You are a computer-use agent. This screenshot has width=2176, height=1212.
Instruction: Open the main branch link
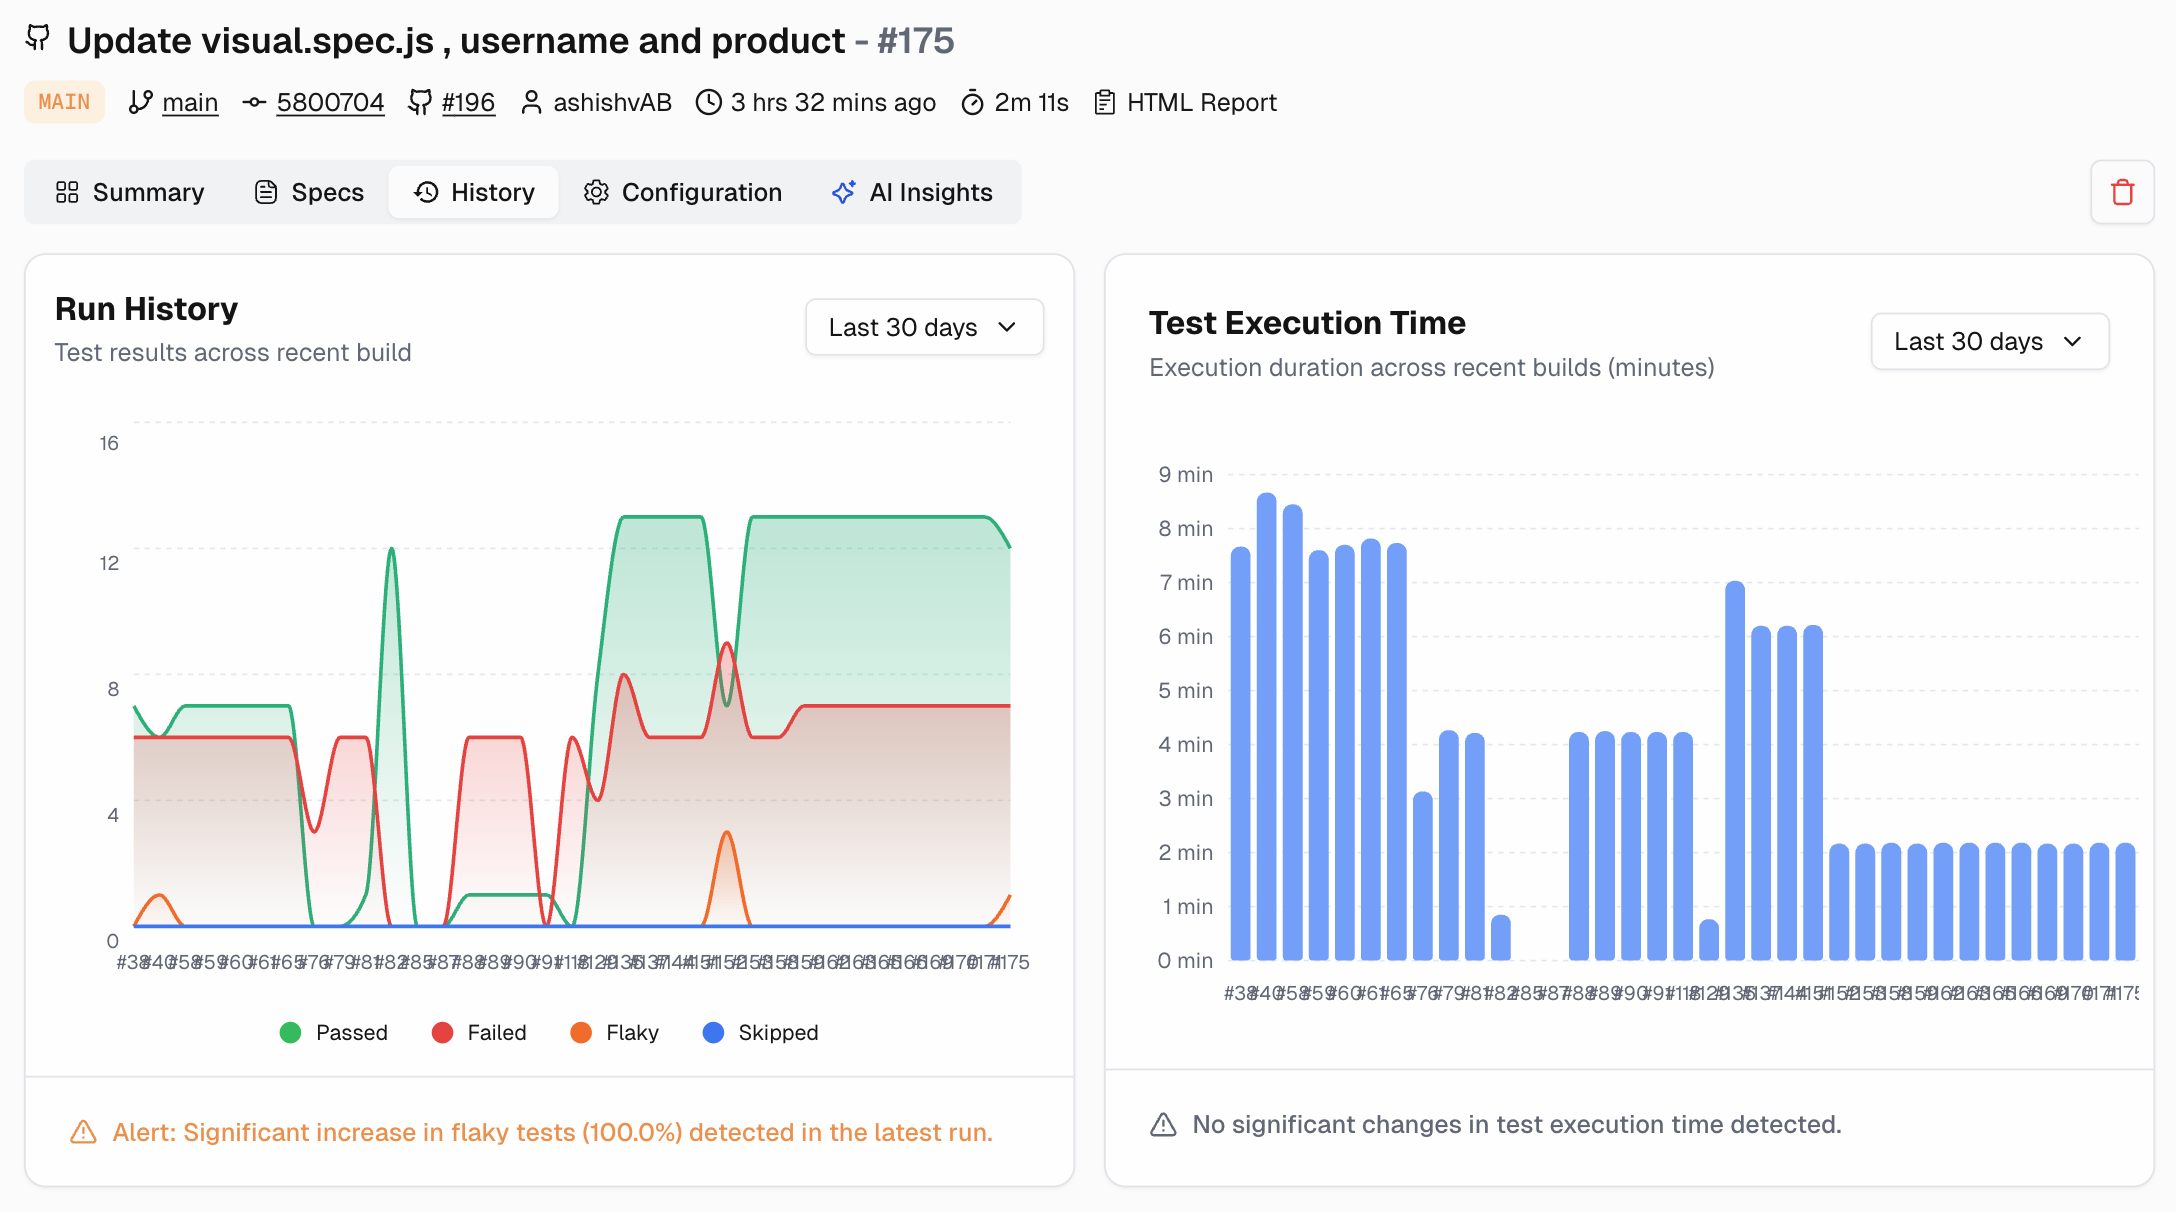[190, 102]
